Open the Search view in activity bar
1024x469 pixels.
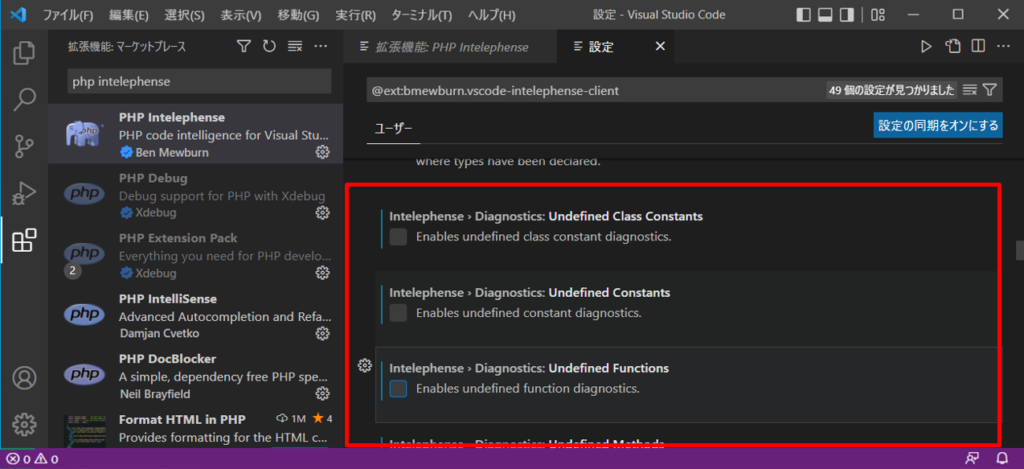tap(24, 99)
